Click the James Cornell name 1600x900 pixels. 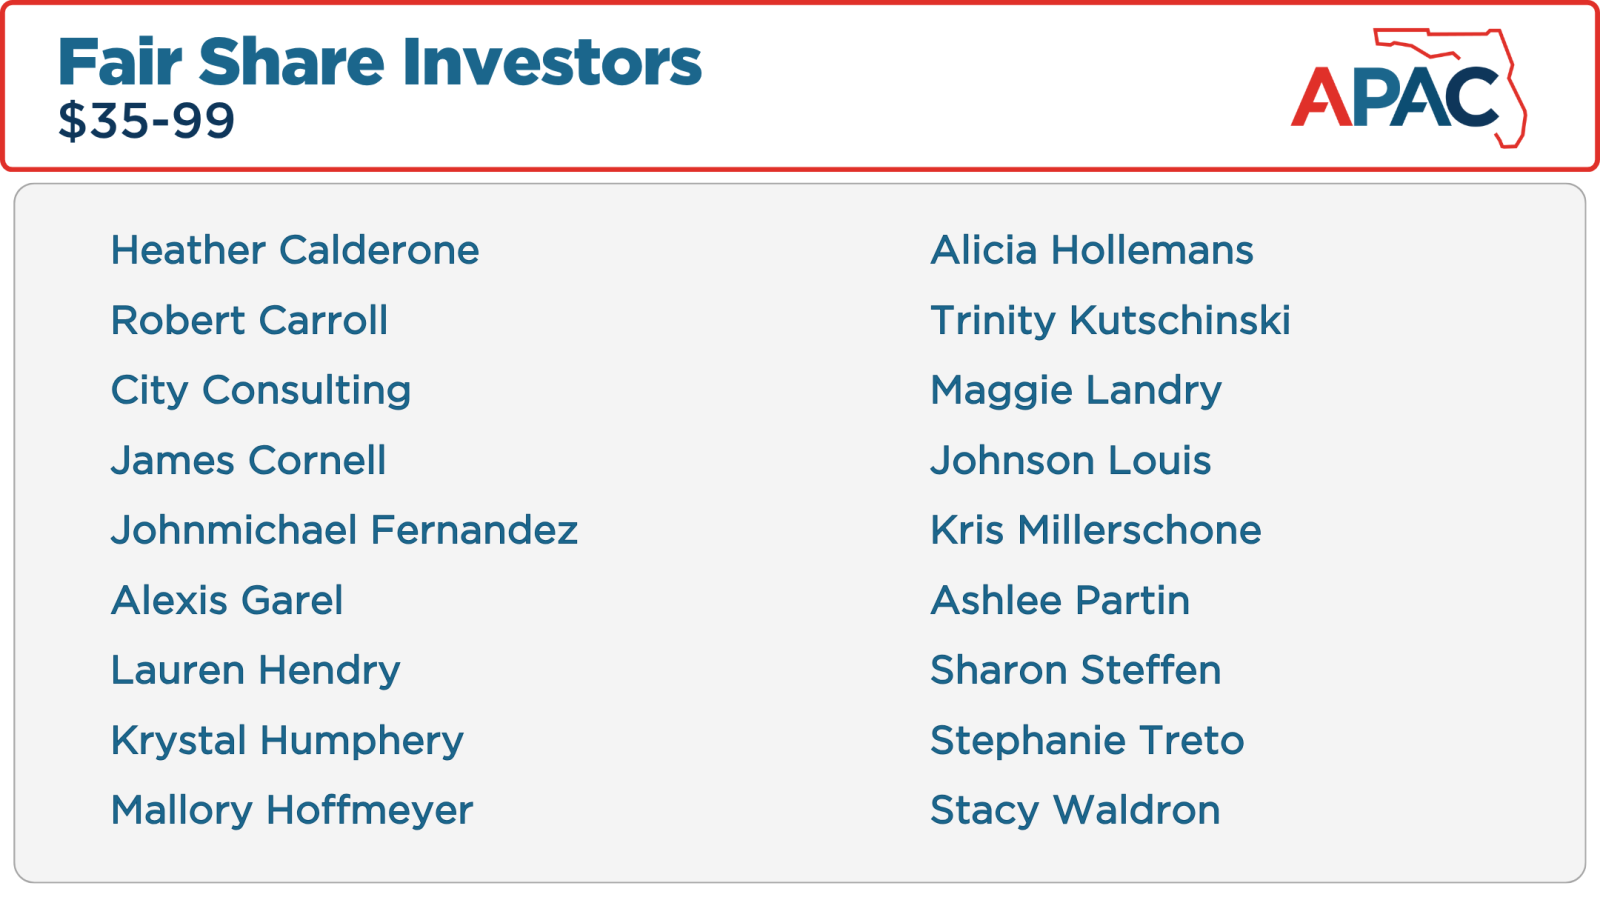tap(248, 460)
